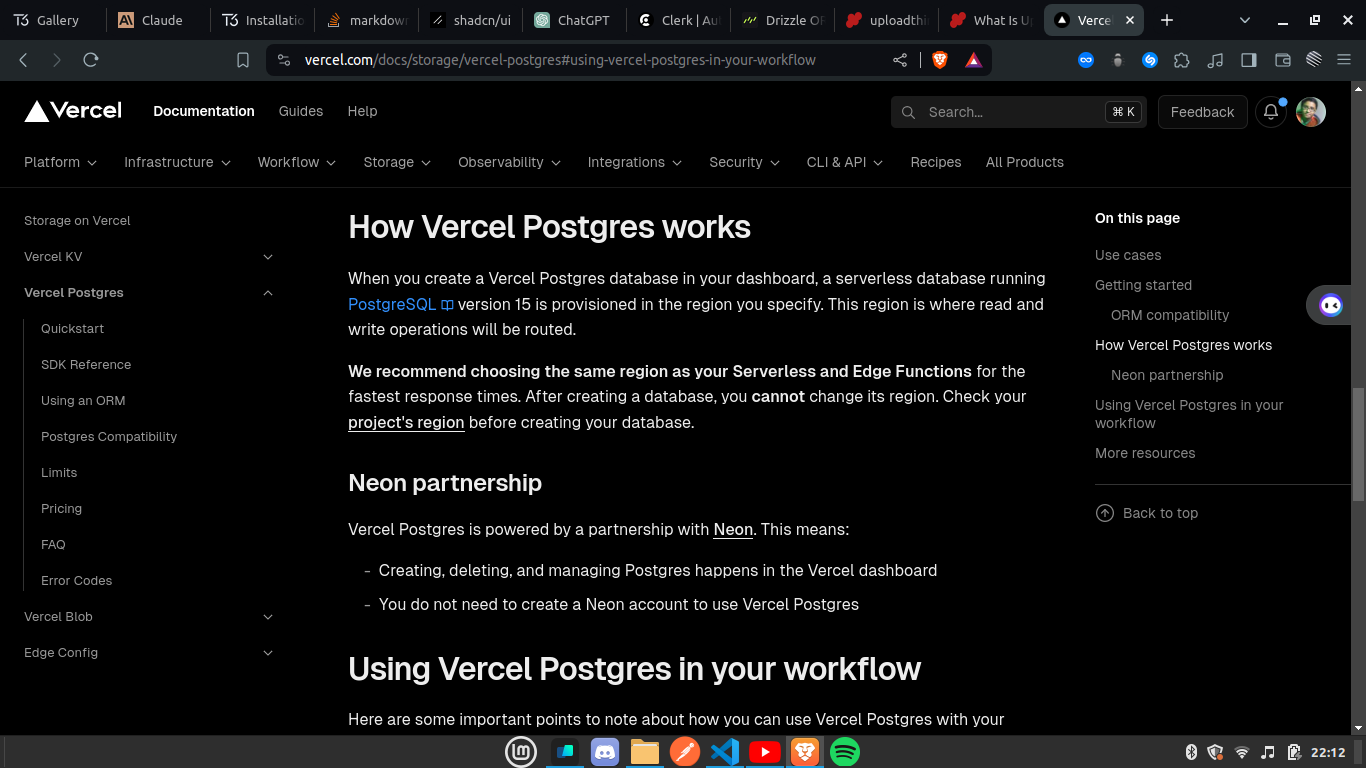Click the music note media control icon
Image resolution: width=1366 pixels, height=768 pixels.
click(x=1215, y=60)
